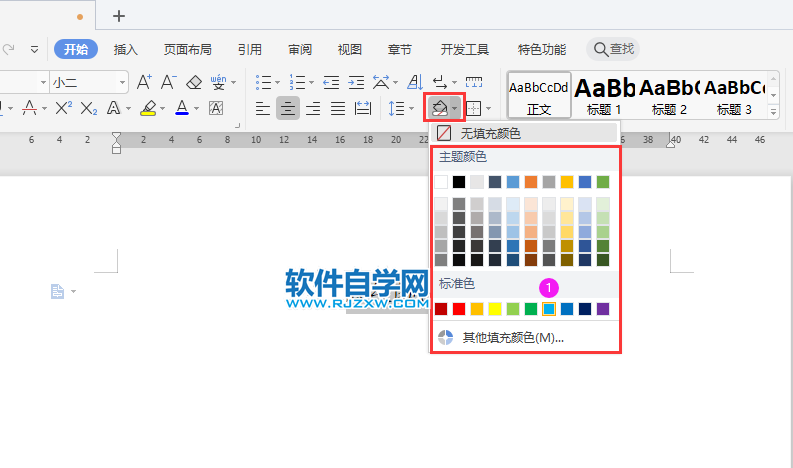Image resolution: width=793 pixels, height=468 pixels.
Task: Justify the paragraph text
Action: pos(338,108)
